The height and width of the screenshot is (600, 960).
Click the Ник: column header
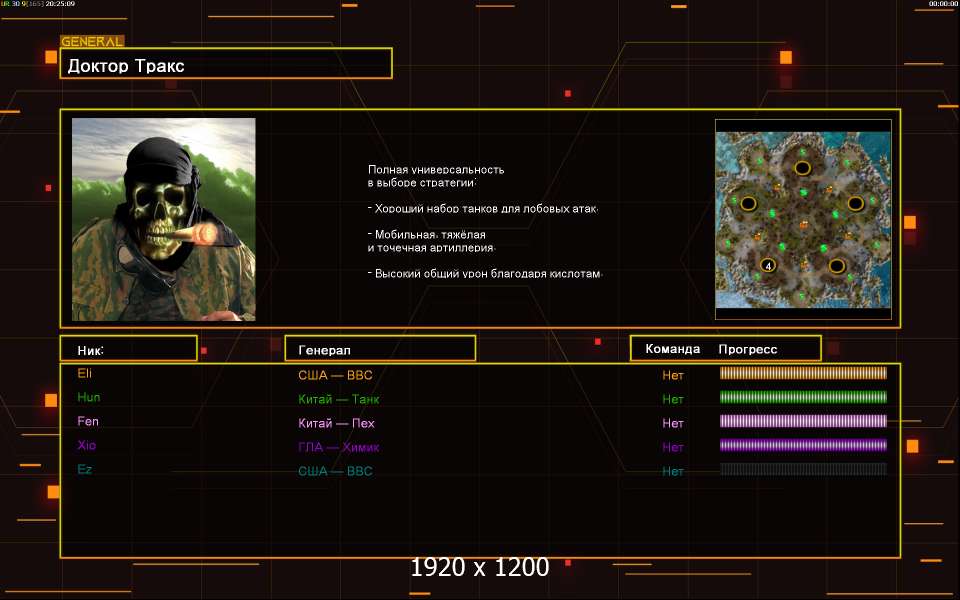tap(129, 348)
